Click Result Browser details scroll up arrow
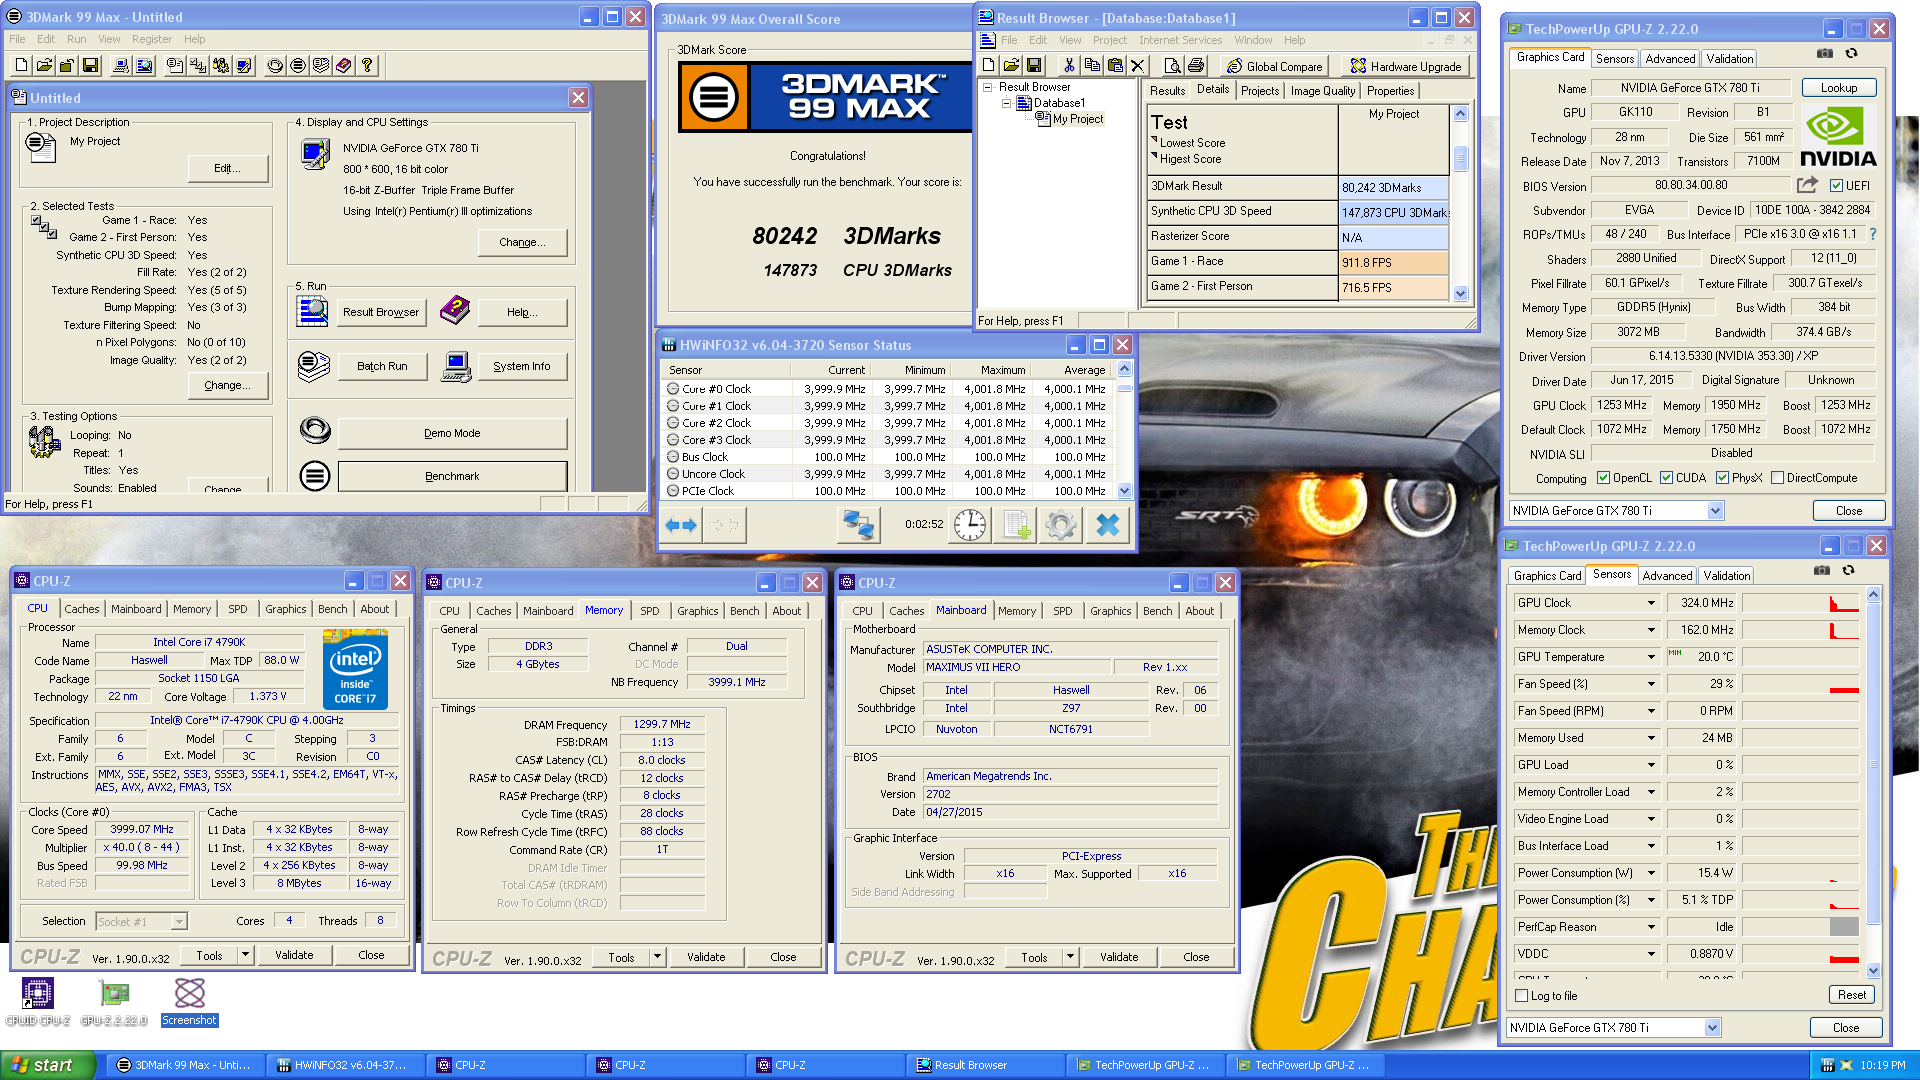The height and width of the screenshot is (1080, 1920). [x=1460, y=113]
